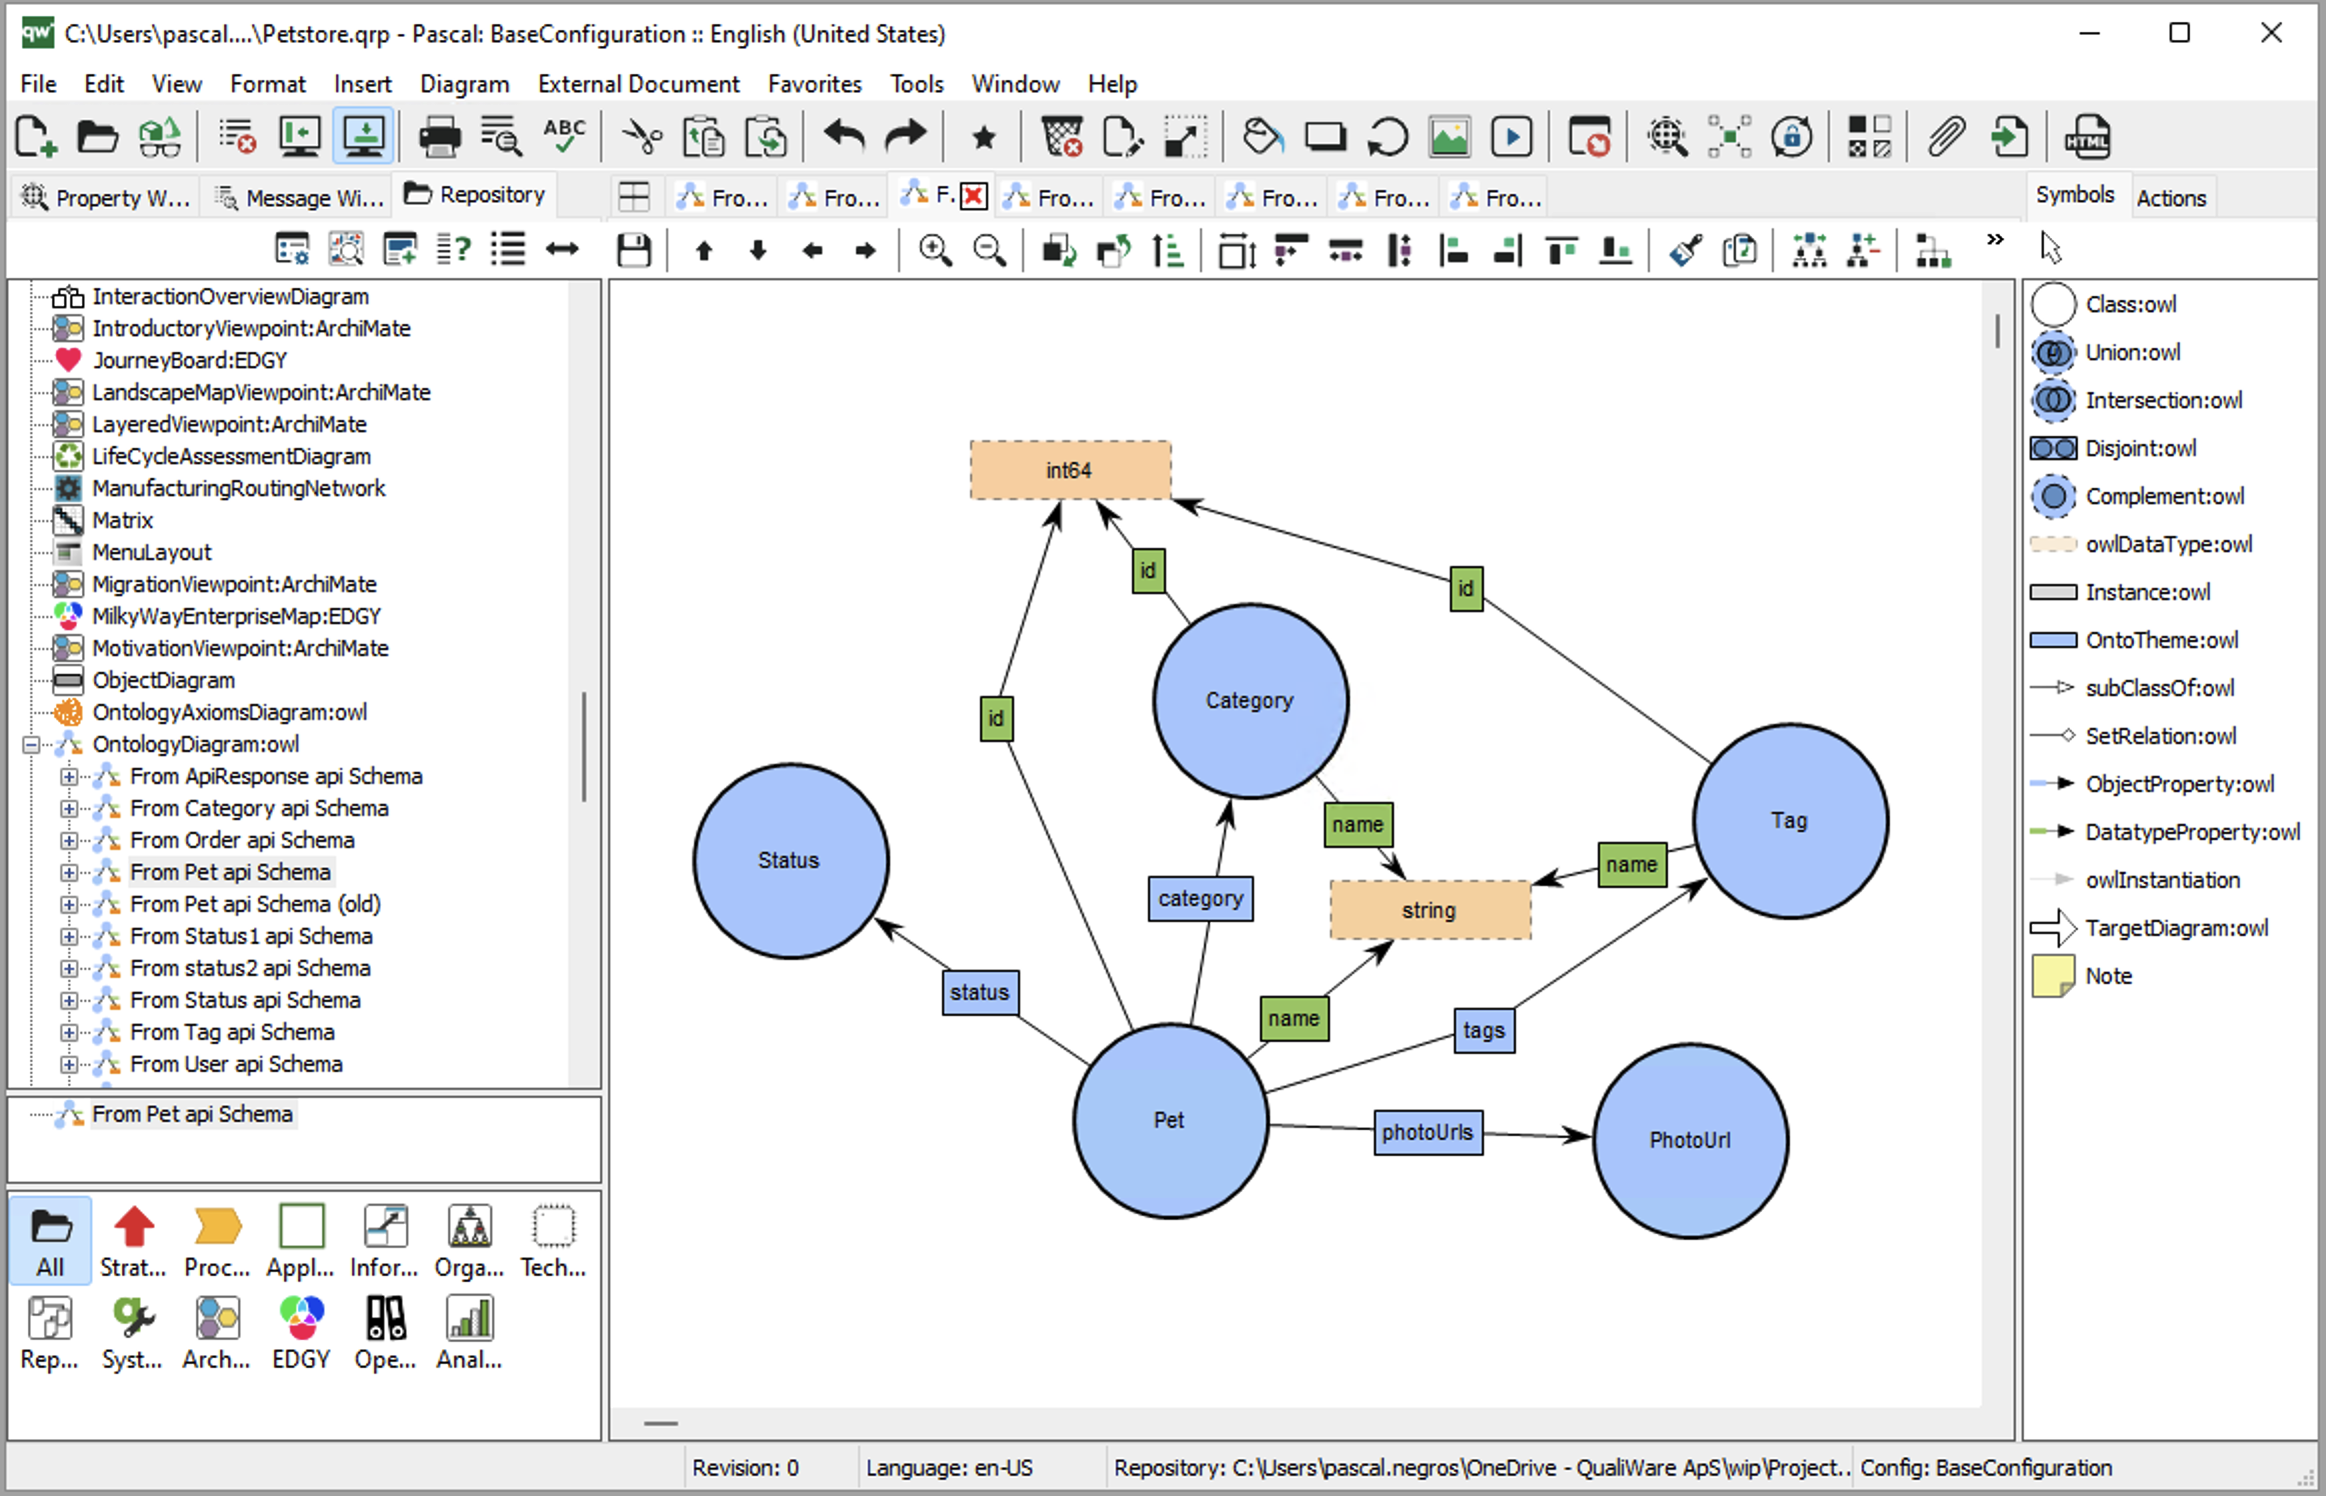Click the Redo arrow icon
2326x1496 pixels.
point(906,137)
